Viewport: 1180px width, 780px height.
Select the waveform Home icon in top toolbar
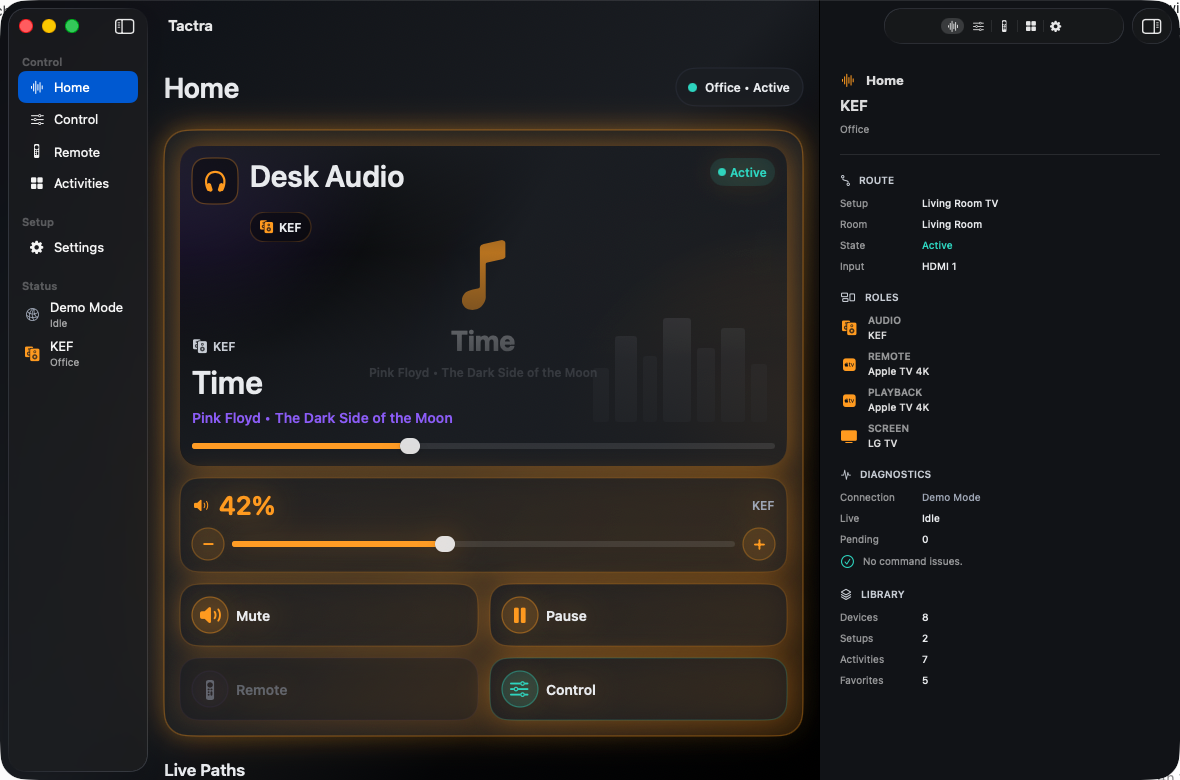tap(952, 26)
